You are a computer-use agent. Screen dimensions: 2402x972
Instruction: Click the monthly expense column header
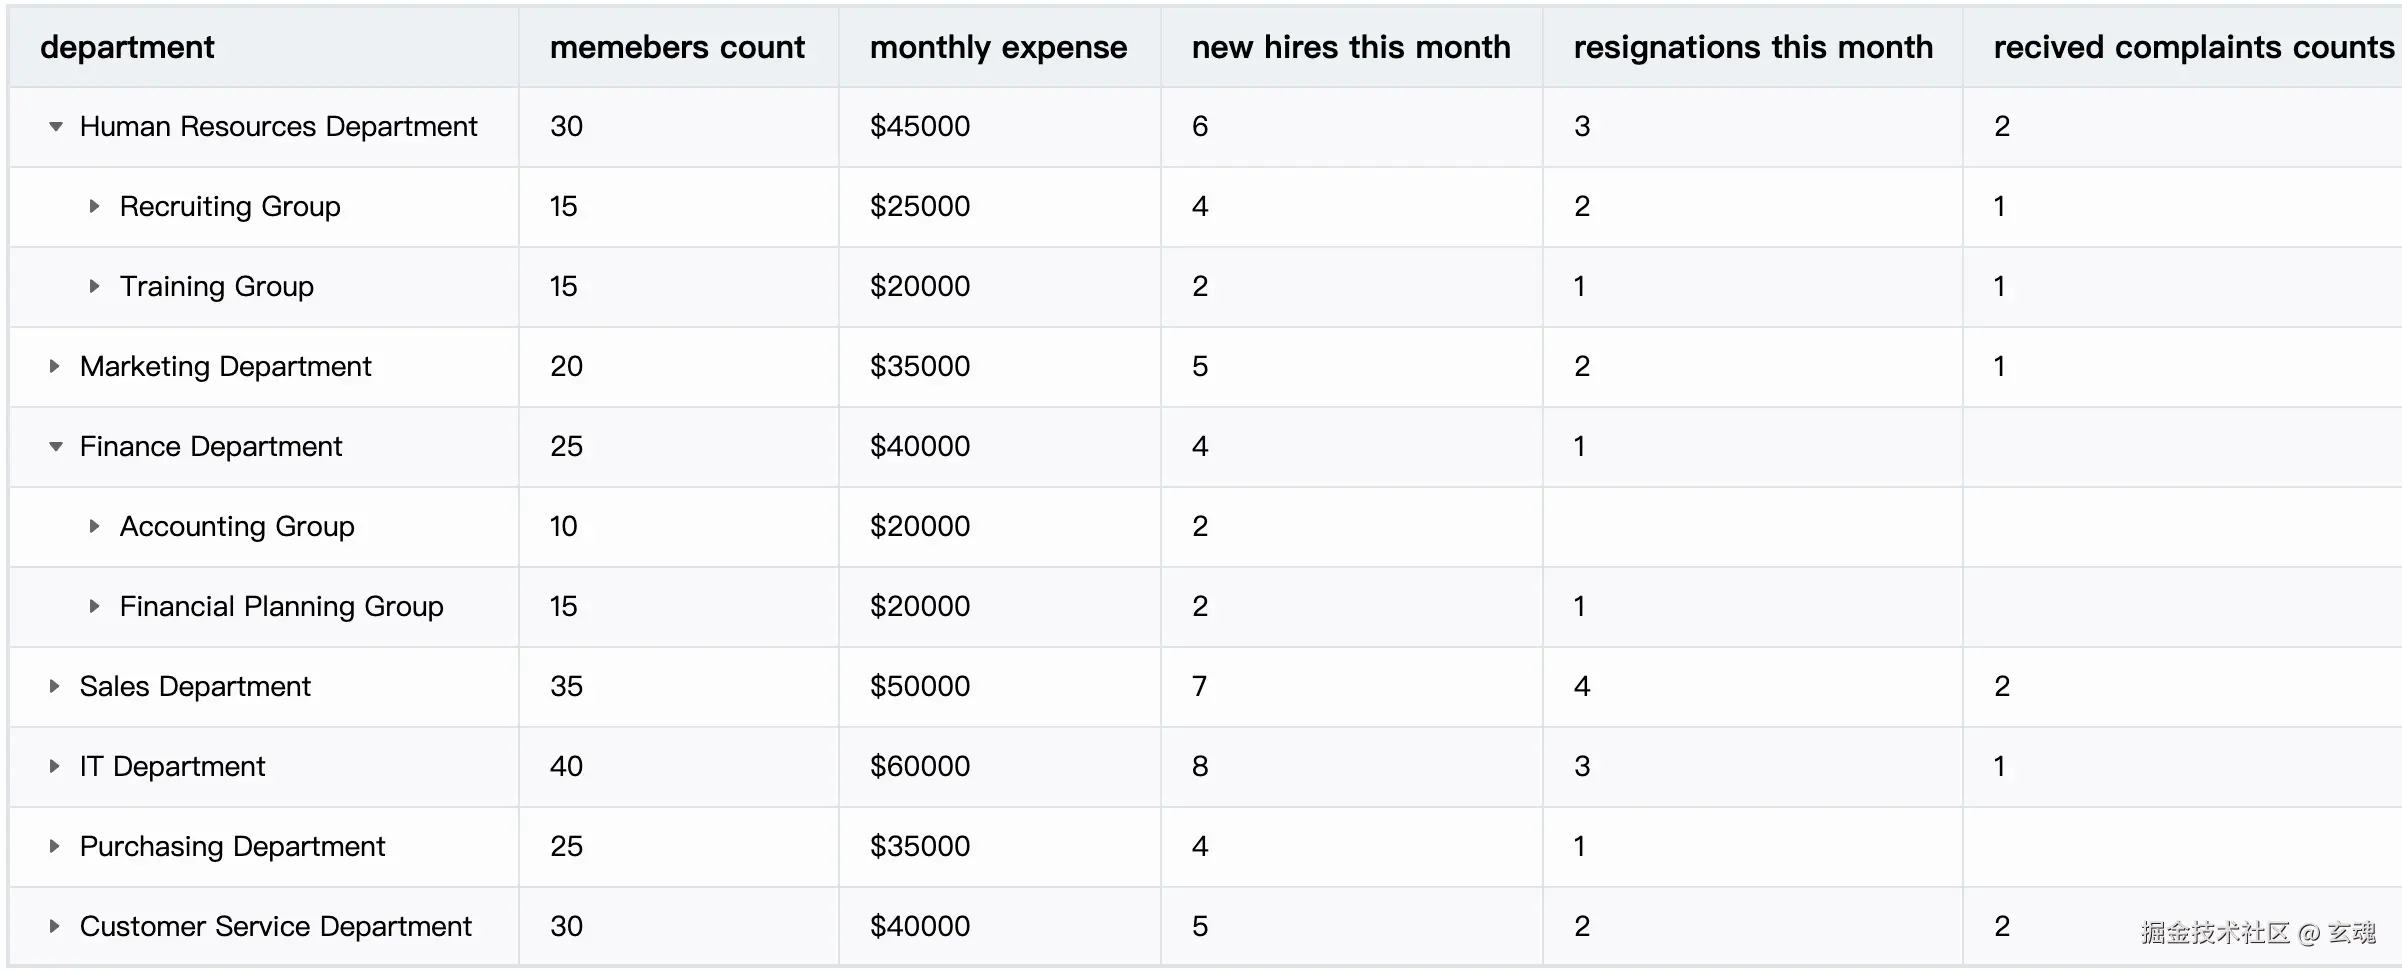click(998, 47)
